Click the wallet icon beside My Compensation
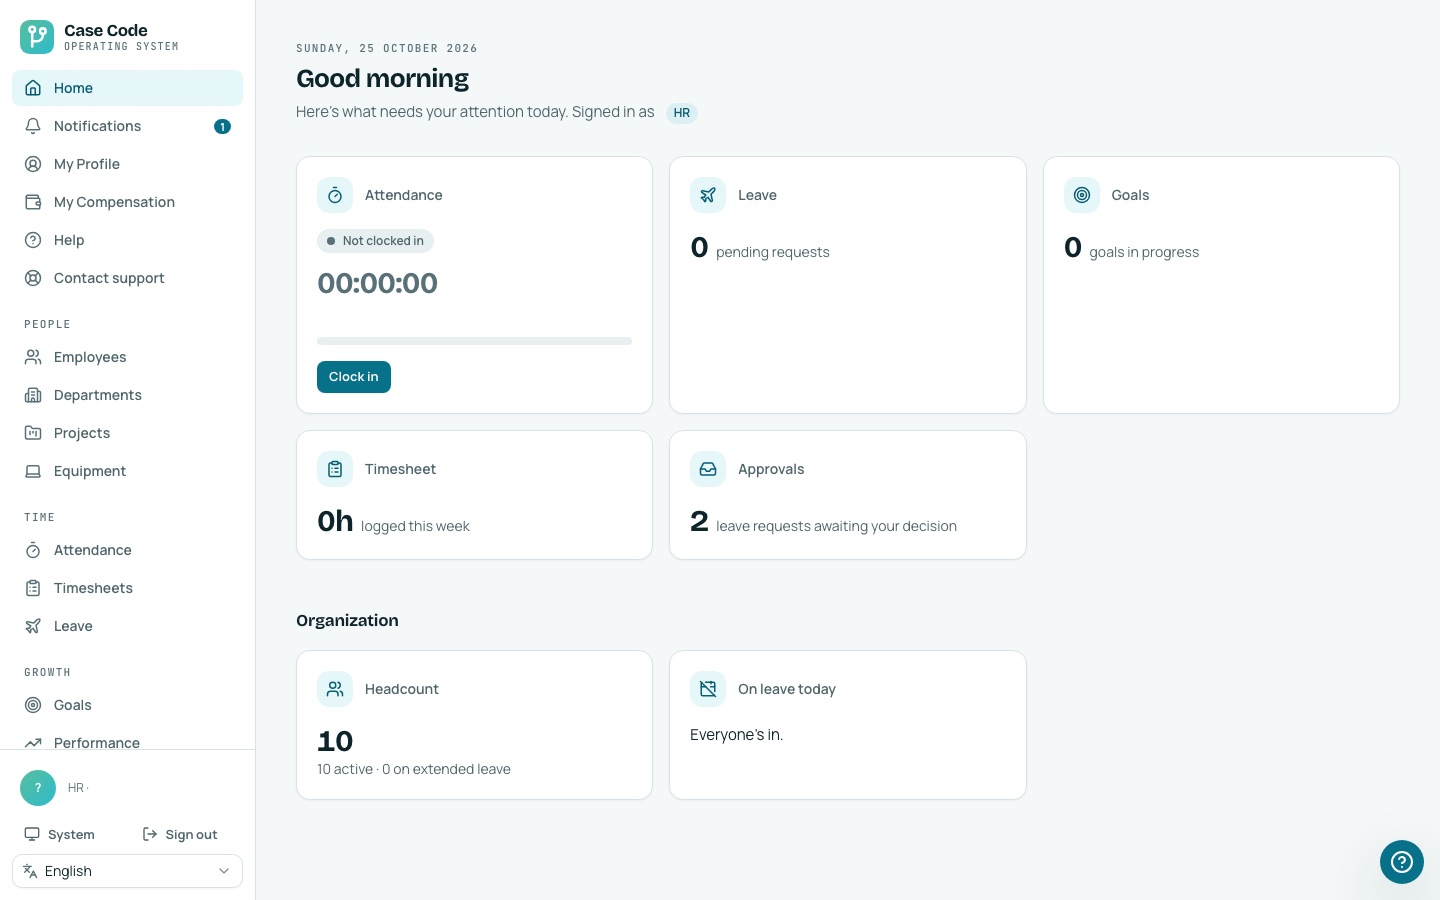The height and width of the screenshot is (900, 1440). (33, 202)
